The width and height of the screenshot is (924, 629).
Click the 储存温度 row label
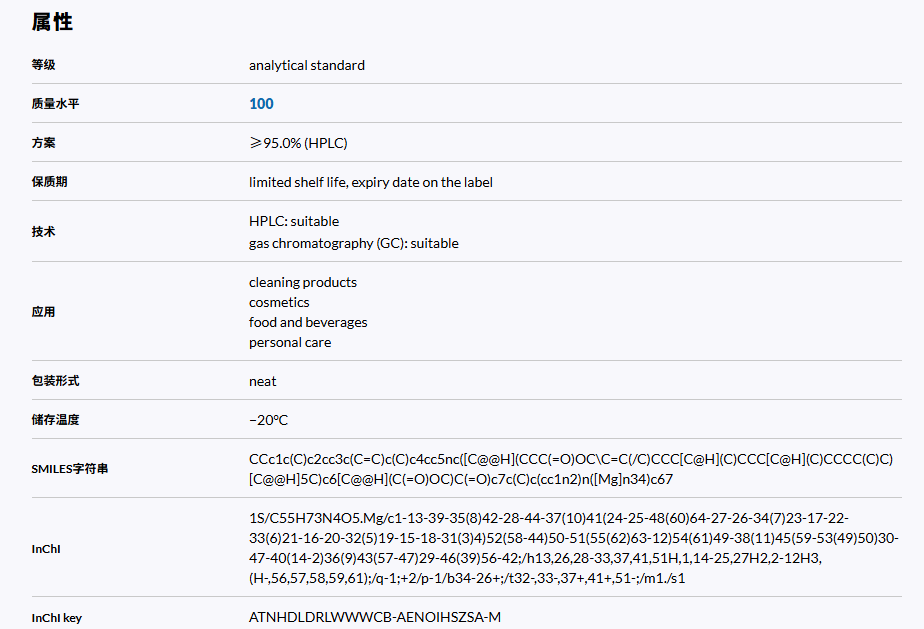(55, 420)
